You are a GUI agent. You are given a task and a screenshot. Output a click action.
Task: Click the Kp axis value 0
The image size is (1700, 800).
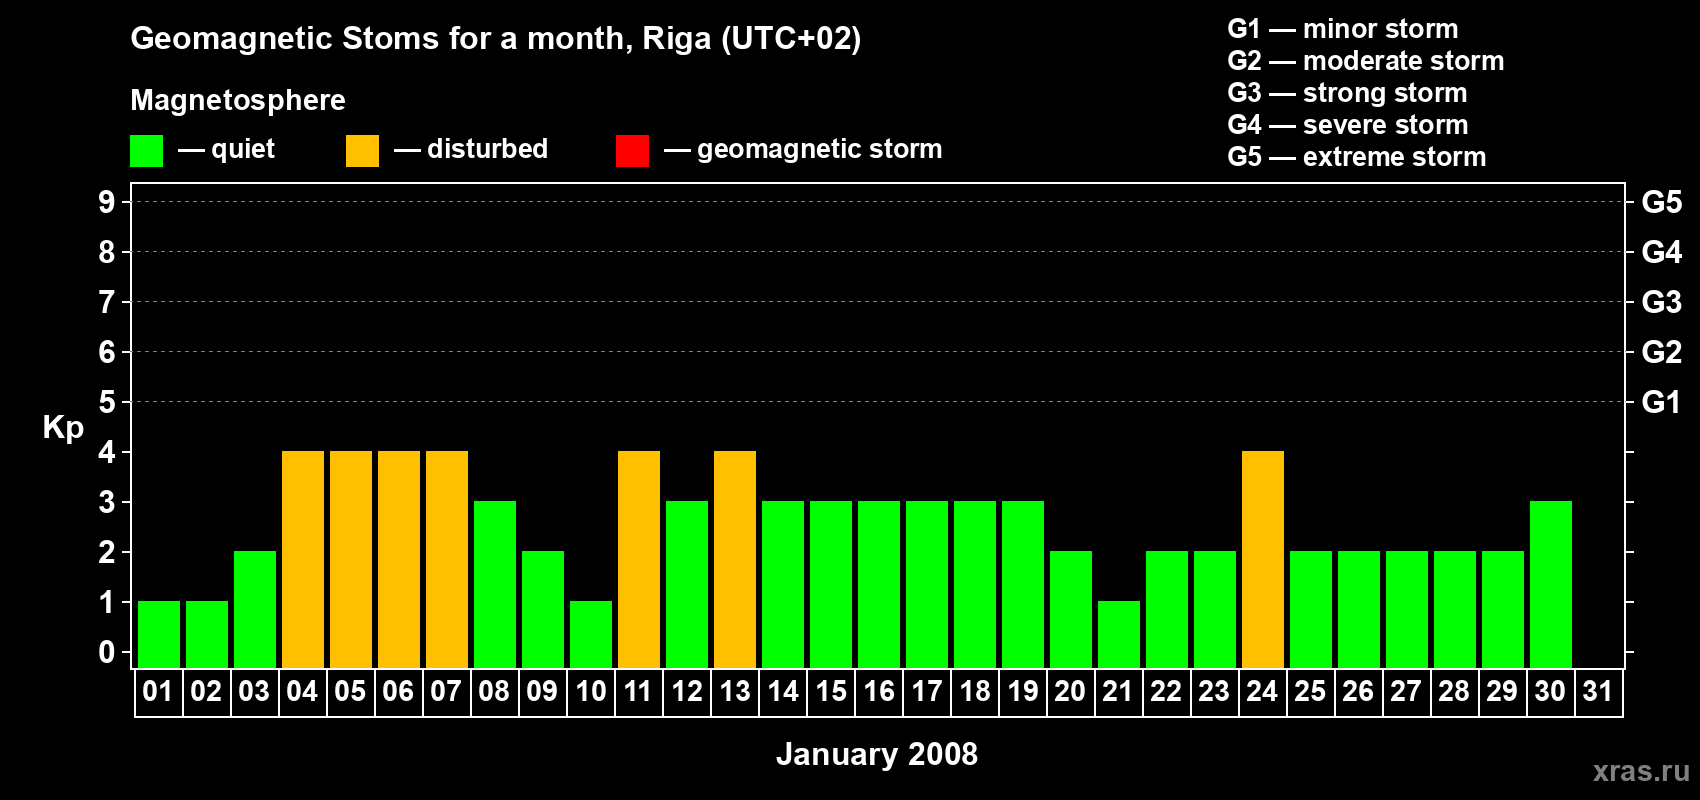[x=107, y=652]
